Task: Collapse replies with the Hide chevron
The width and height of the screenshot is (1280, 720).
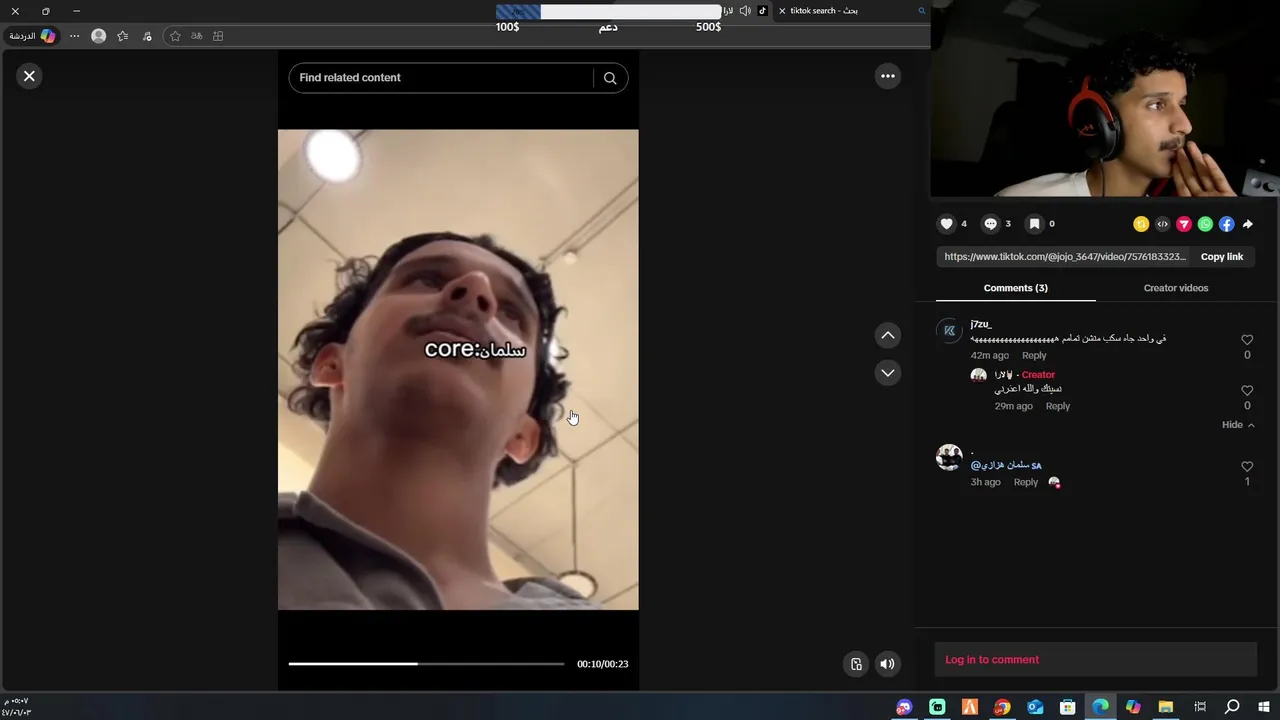Action: tap(1238, 425)
